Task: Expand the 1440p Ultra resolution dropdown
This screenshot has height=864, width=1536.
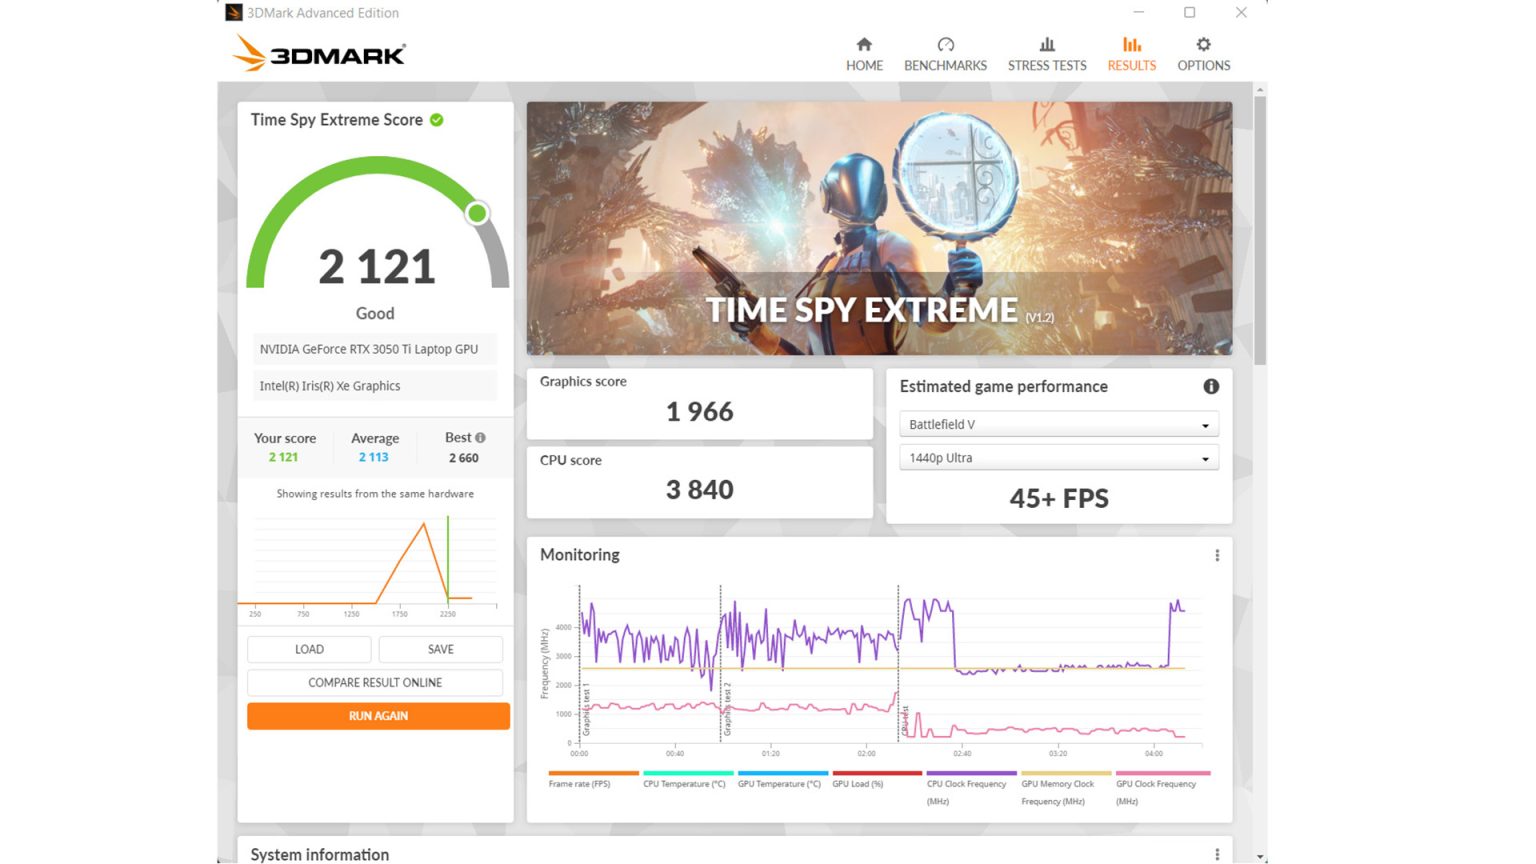Action: click(x=1059, y=458)
